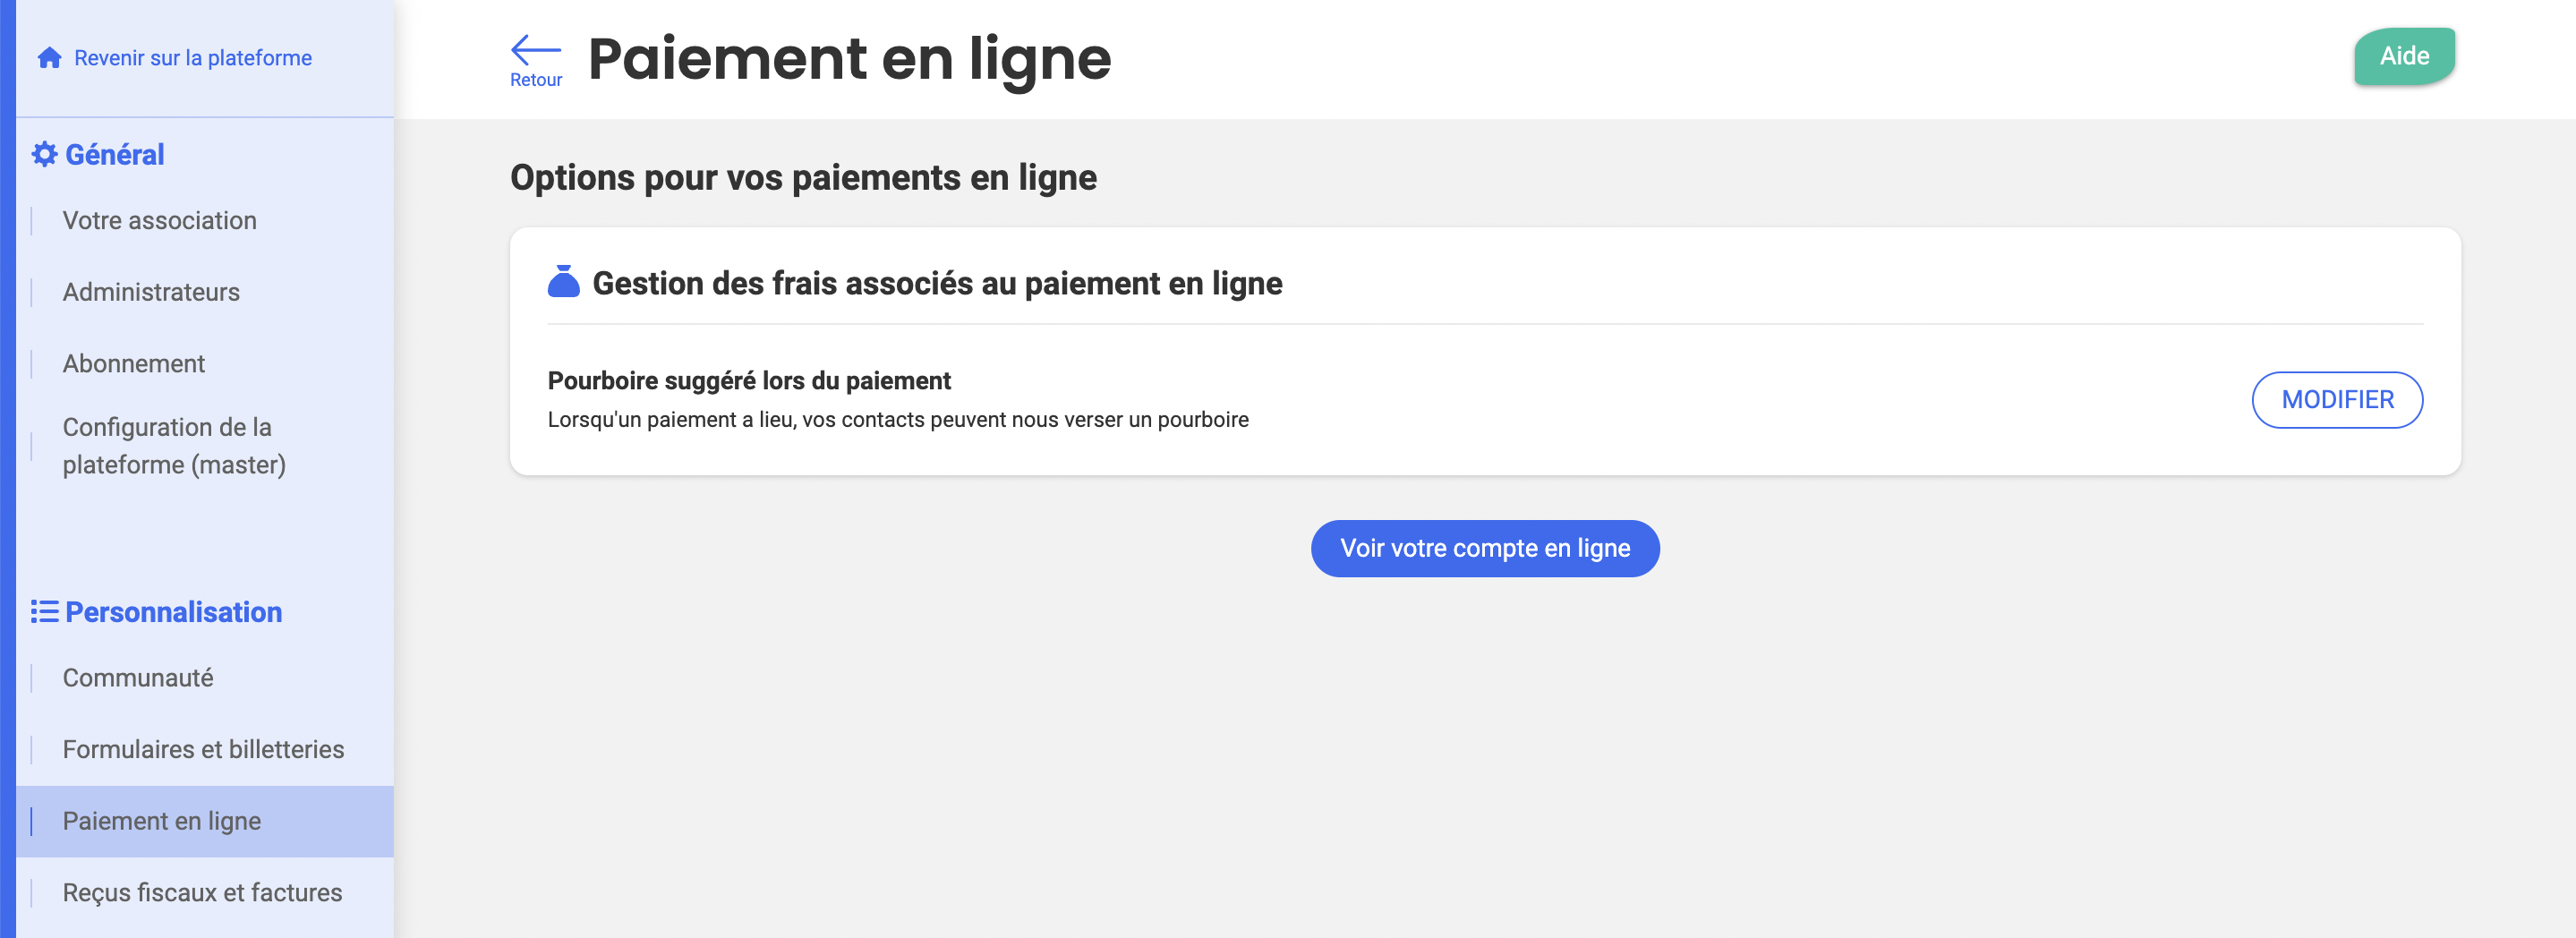Click the back arrow Retour icon
This screenshot has height=938, width=2576.
point(536,49)
